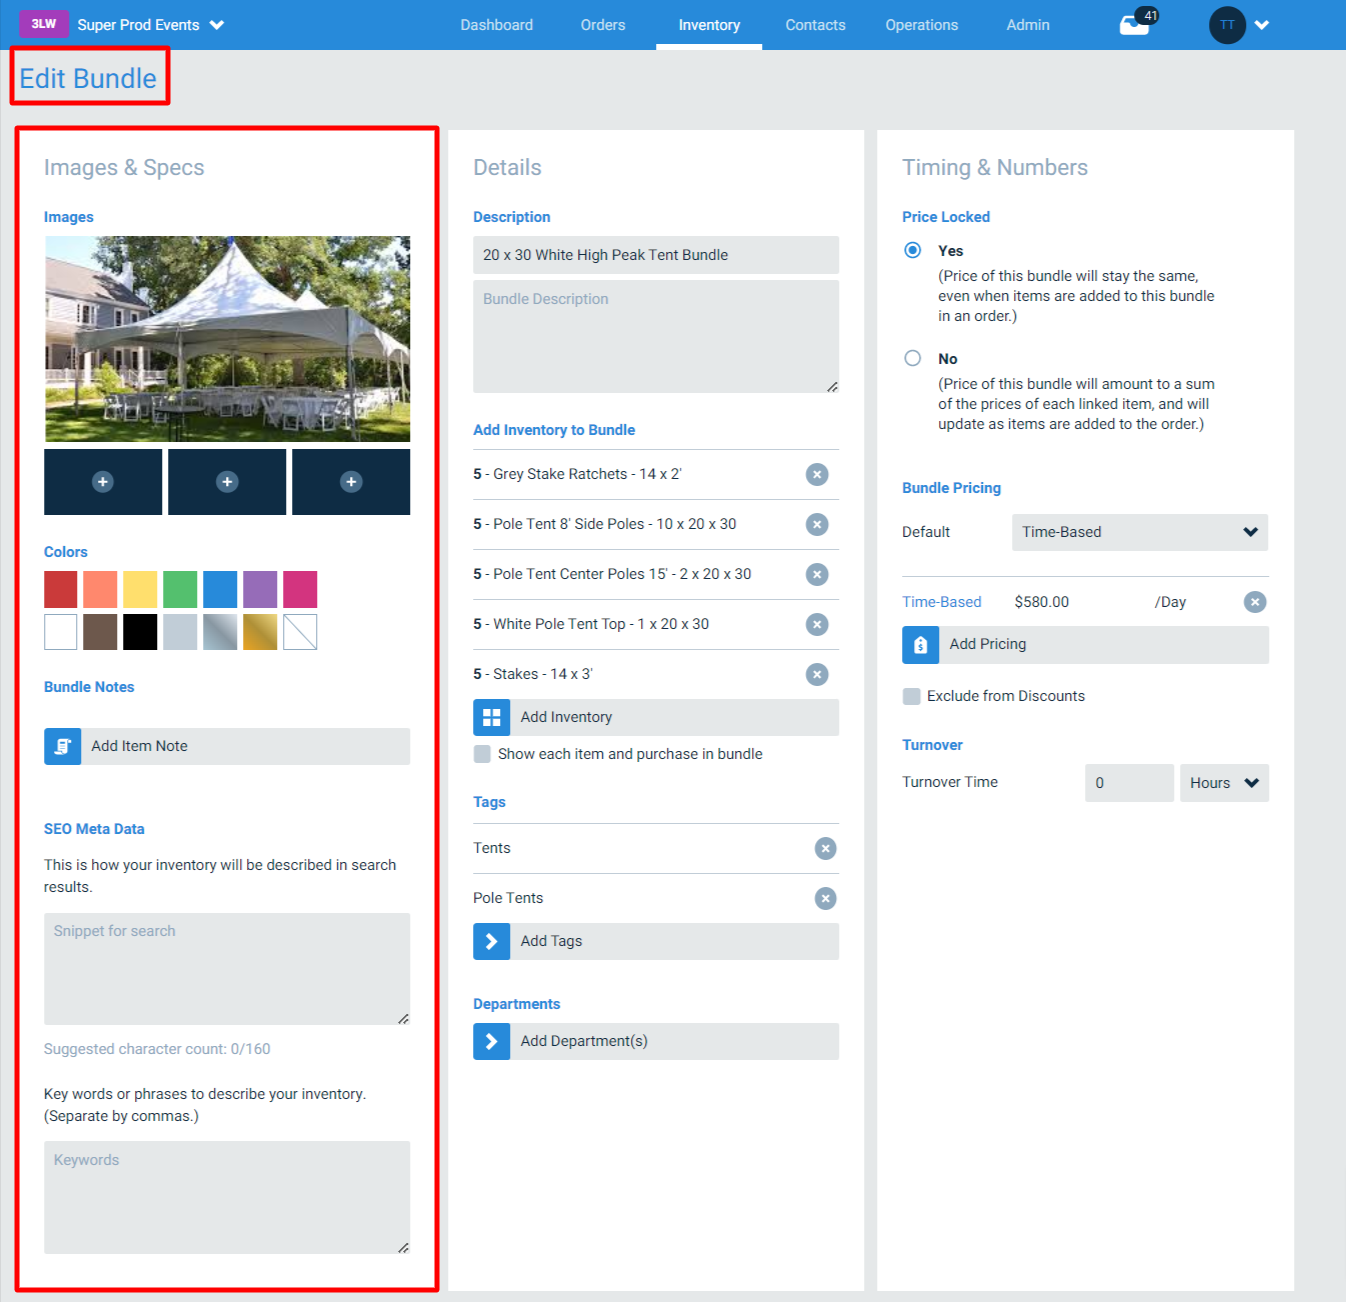Click the Add Inventory grid icon
The height and width of the screenshot is (1302, 1346).
491,717
